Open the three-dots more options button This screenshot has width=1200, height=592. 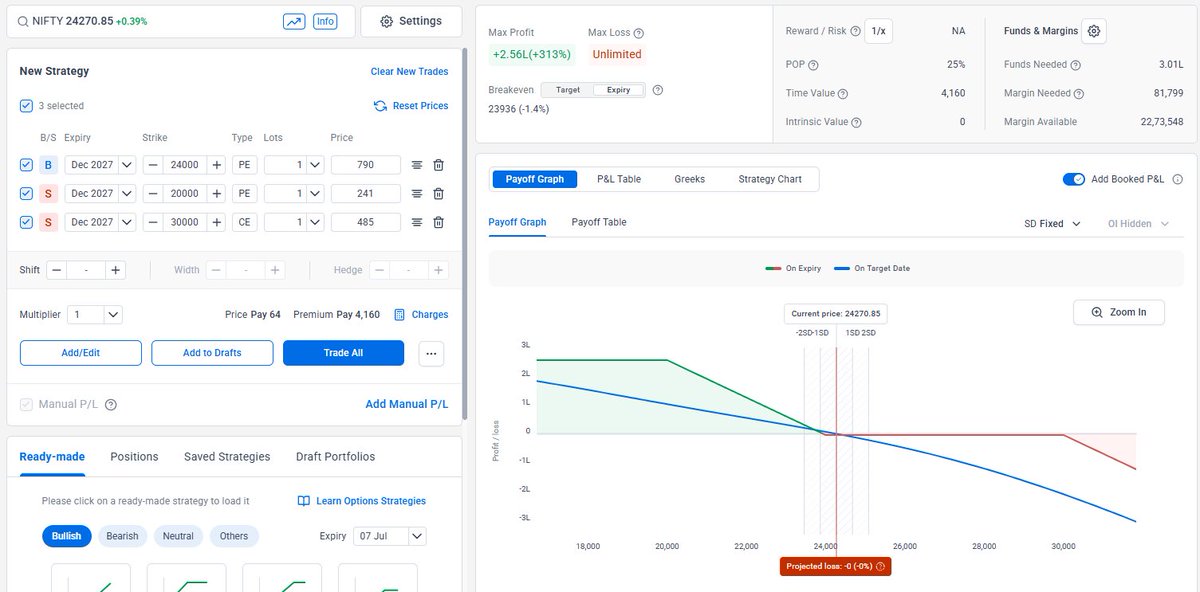(x=432, y=353)
